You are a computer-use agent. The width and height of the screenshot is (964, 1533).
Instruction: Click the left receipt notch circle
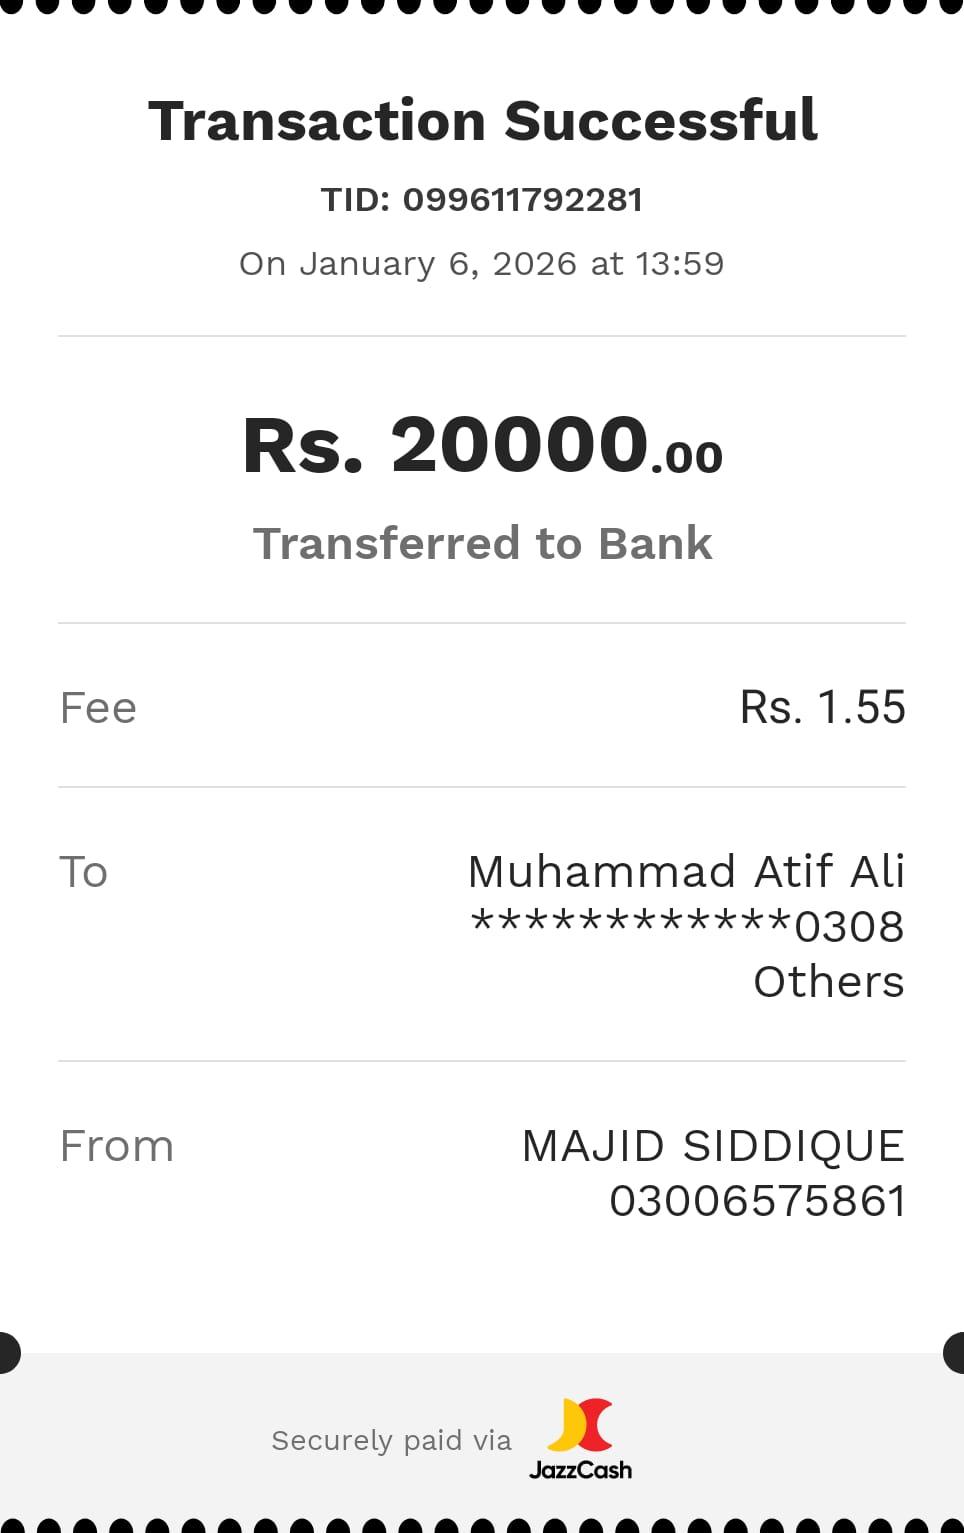(6, 1353)
